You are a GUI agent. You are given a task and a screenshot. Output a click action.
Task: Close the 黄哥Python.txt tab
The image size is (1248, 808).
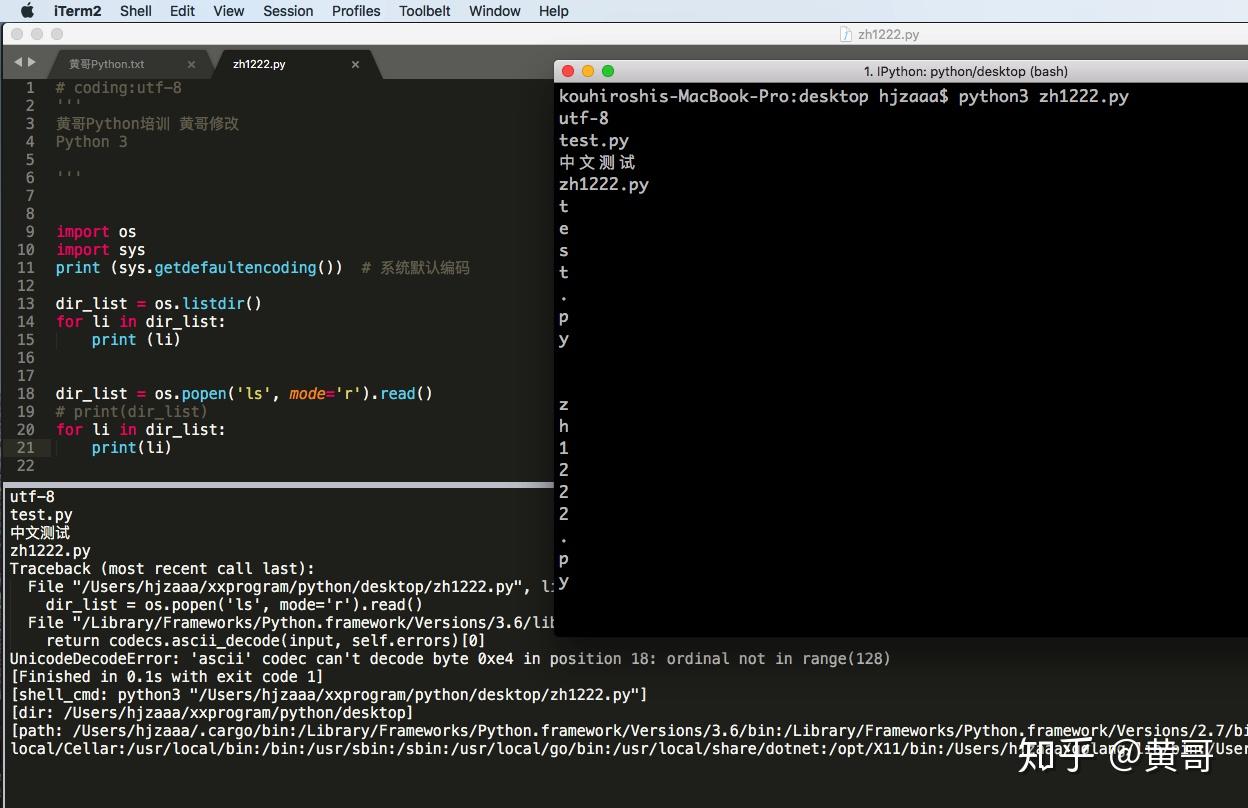[191, 63]
